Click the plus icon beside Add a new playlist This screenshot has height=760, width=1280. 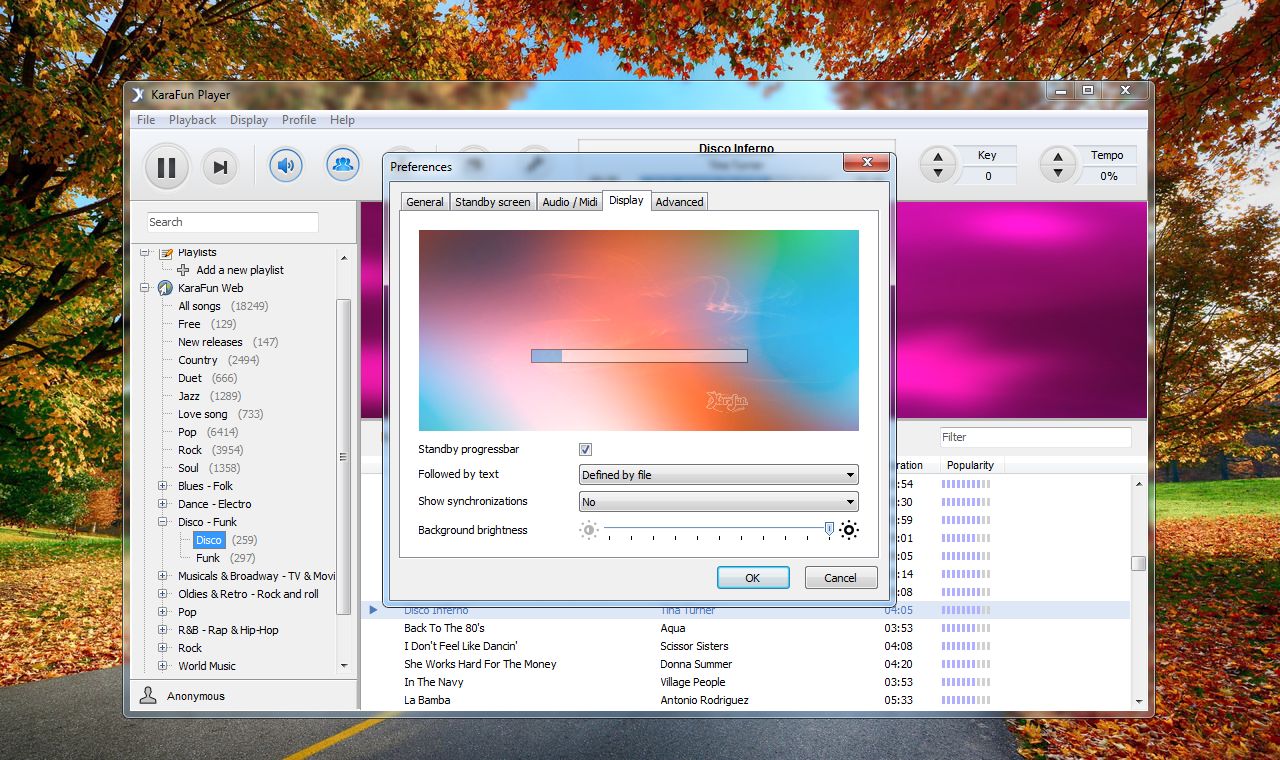[x=183, y=270]
